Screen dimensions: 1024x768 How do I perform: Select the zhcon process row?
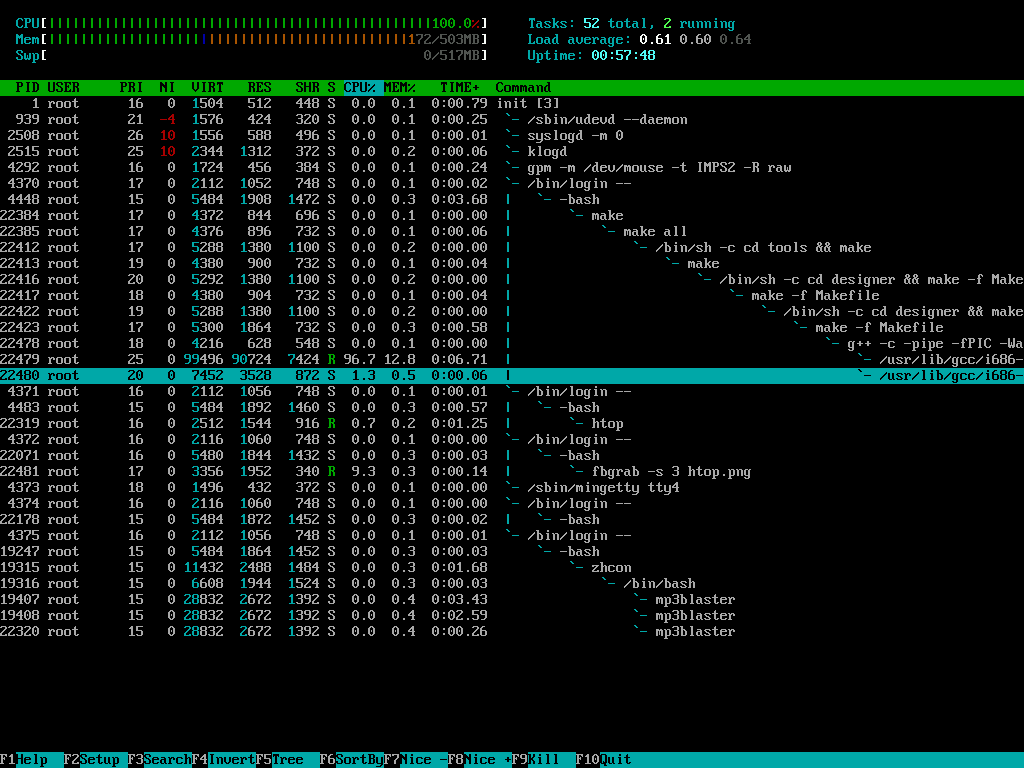pyautogui.click(x=512, y=568)
